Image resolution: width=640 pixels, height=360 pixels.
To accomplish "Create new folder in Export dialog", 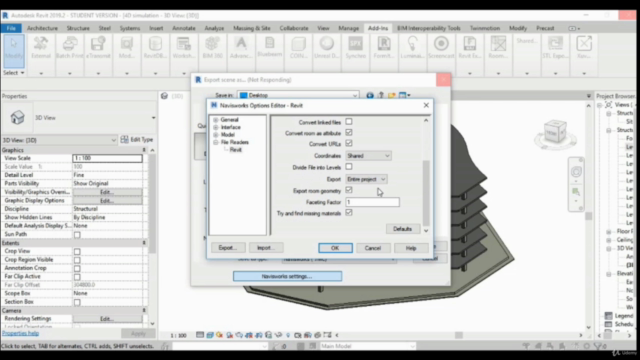I will [391, 95].
